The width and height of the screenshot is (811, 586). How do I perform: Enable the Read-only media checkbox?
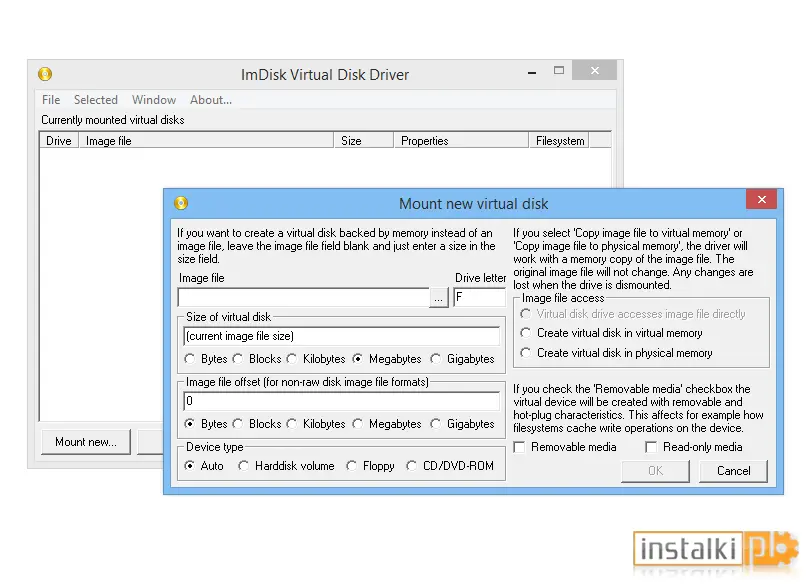(x=651, y=447)
